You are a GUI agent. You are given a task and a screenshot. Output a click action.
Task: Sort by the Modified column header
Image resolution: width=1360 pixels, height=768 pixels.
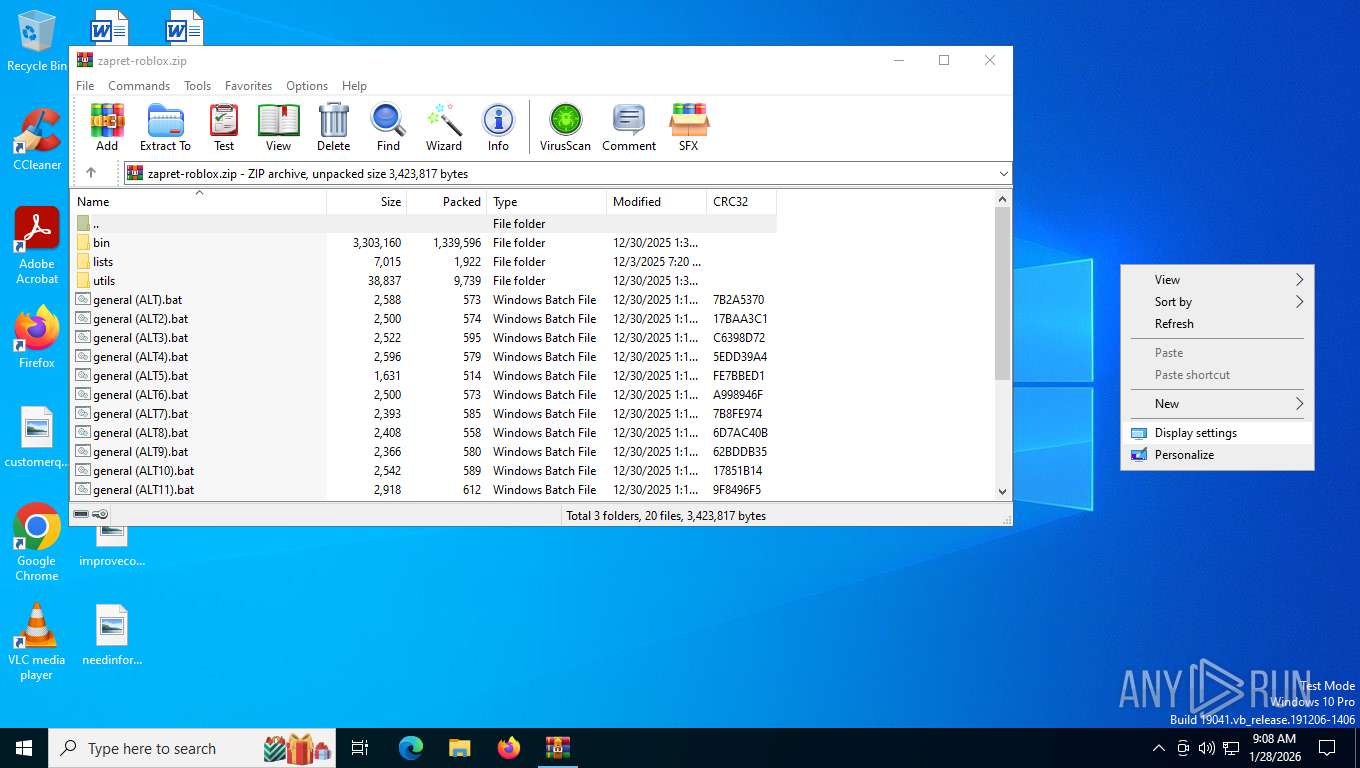click(x=656, y=202)
